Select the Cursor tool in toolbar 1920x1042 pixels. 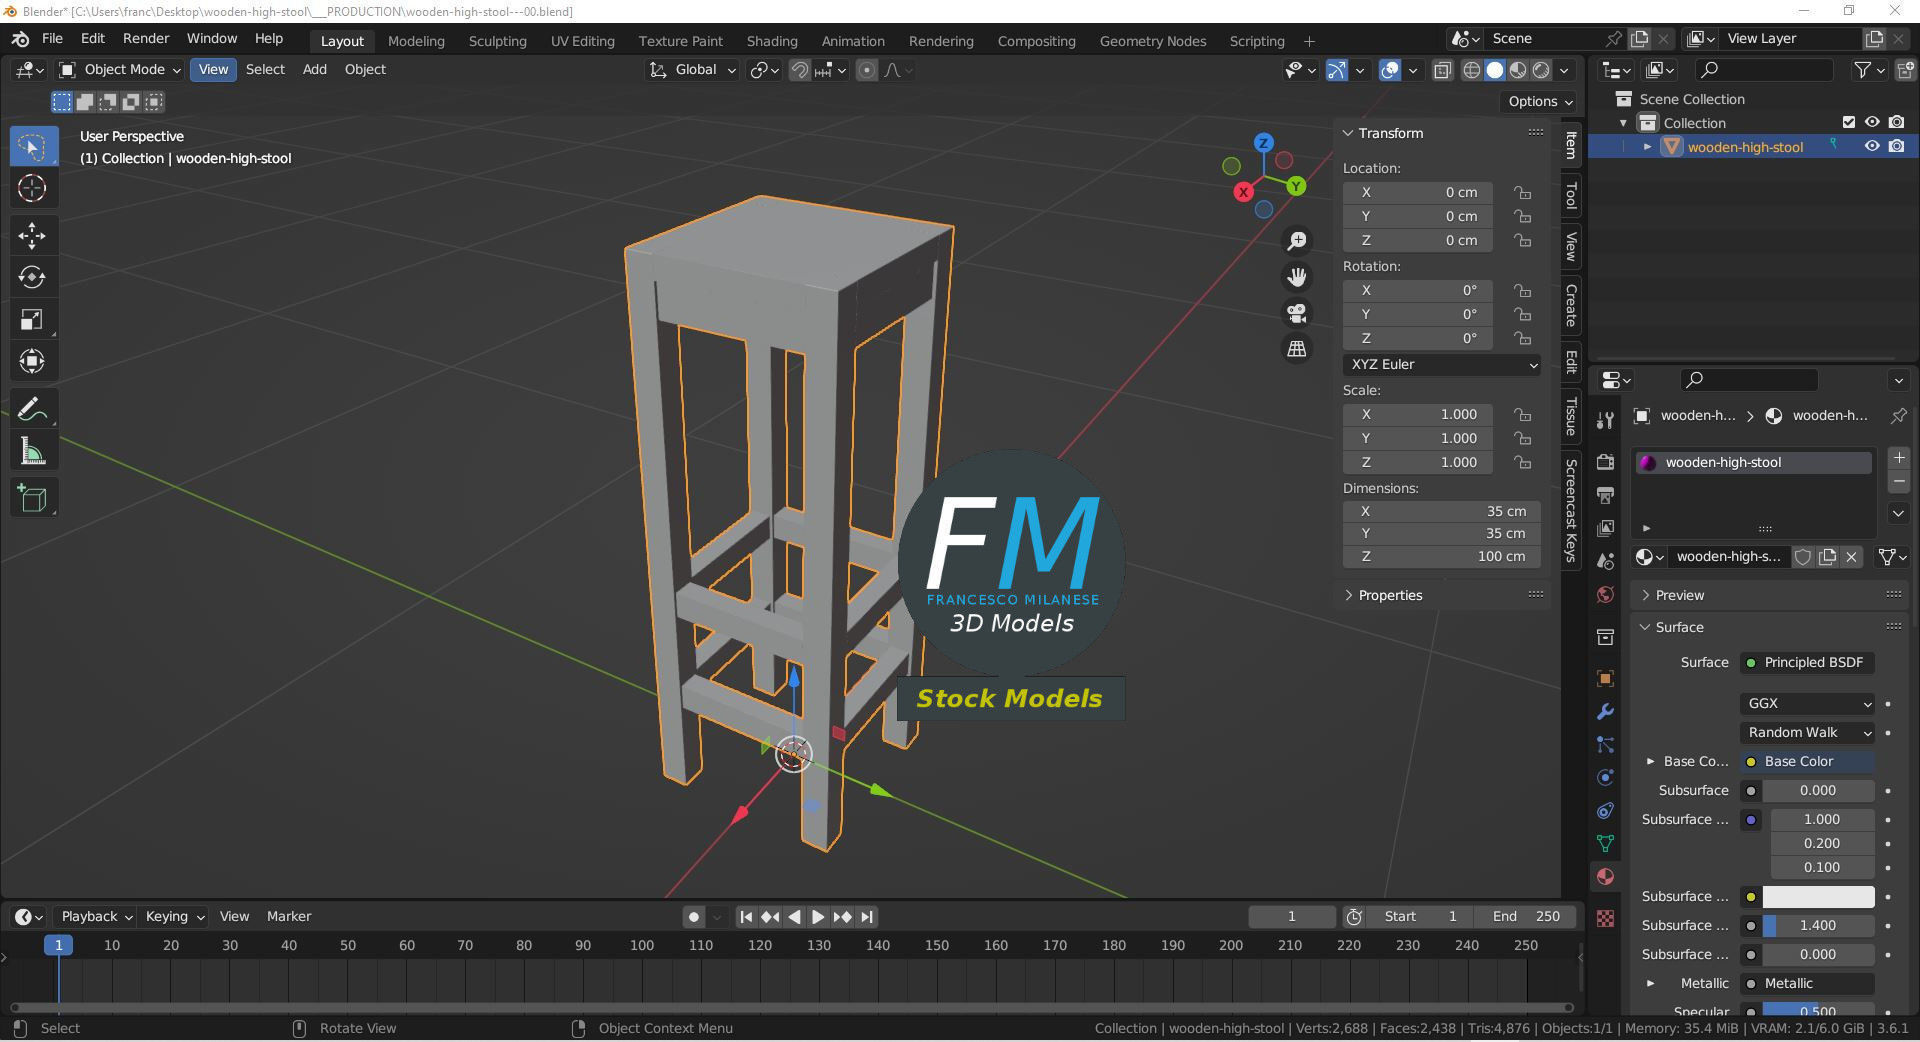click(x=32, y=188)
